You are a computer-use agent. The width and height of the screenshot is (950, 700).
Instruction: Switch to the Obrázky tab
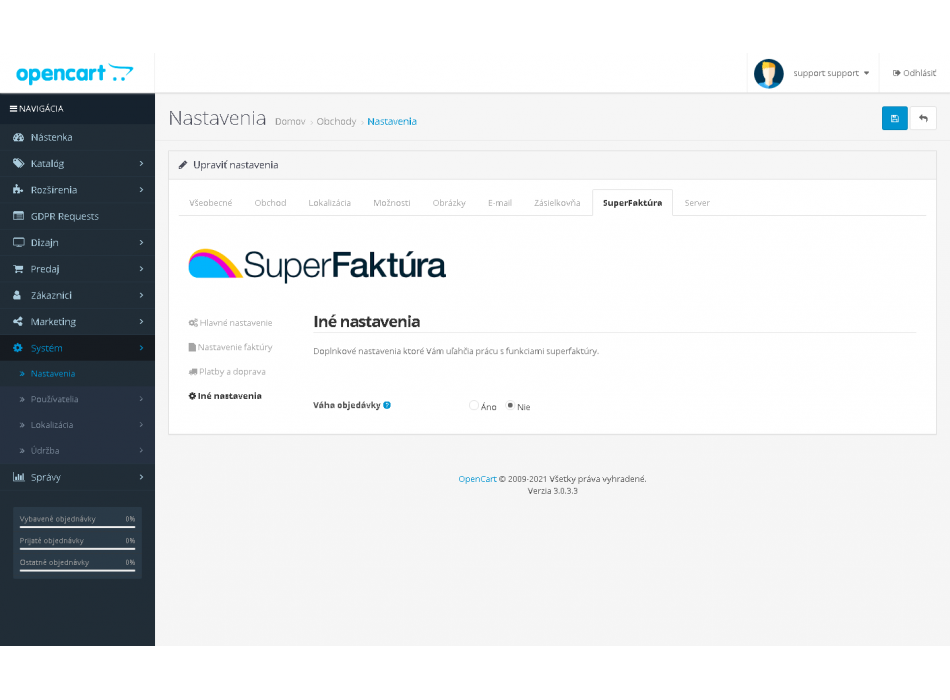[449, 203]
